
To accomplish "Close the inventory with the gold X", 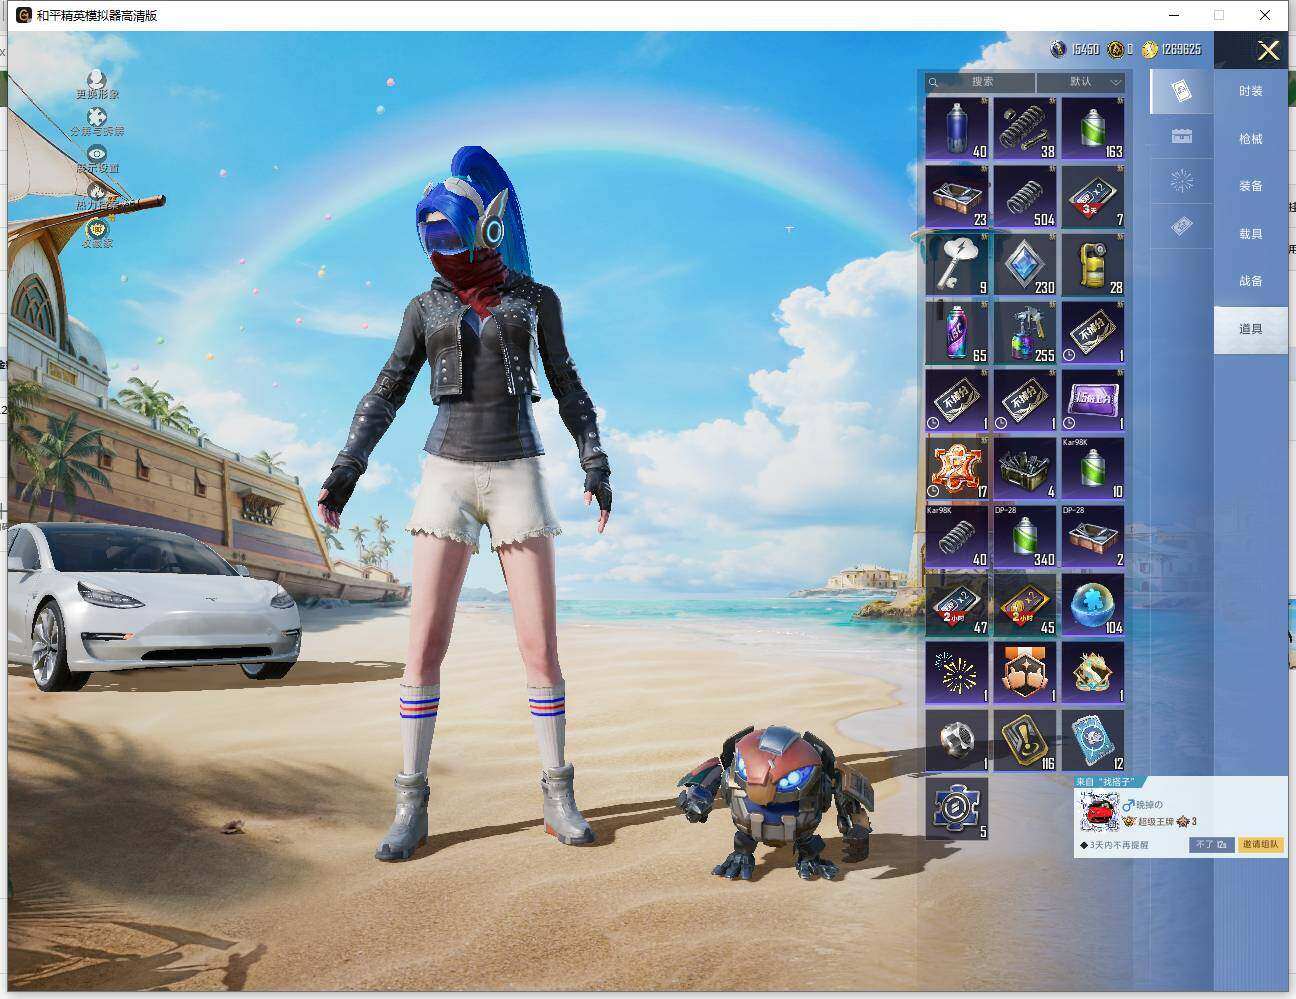I will coord(1268,51).
